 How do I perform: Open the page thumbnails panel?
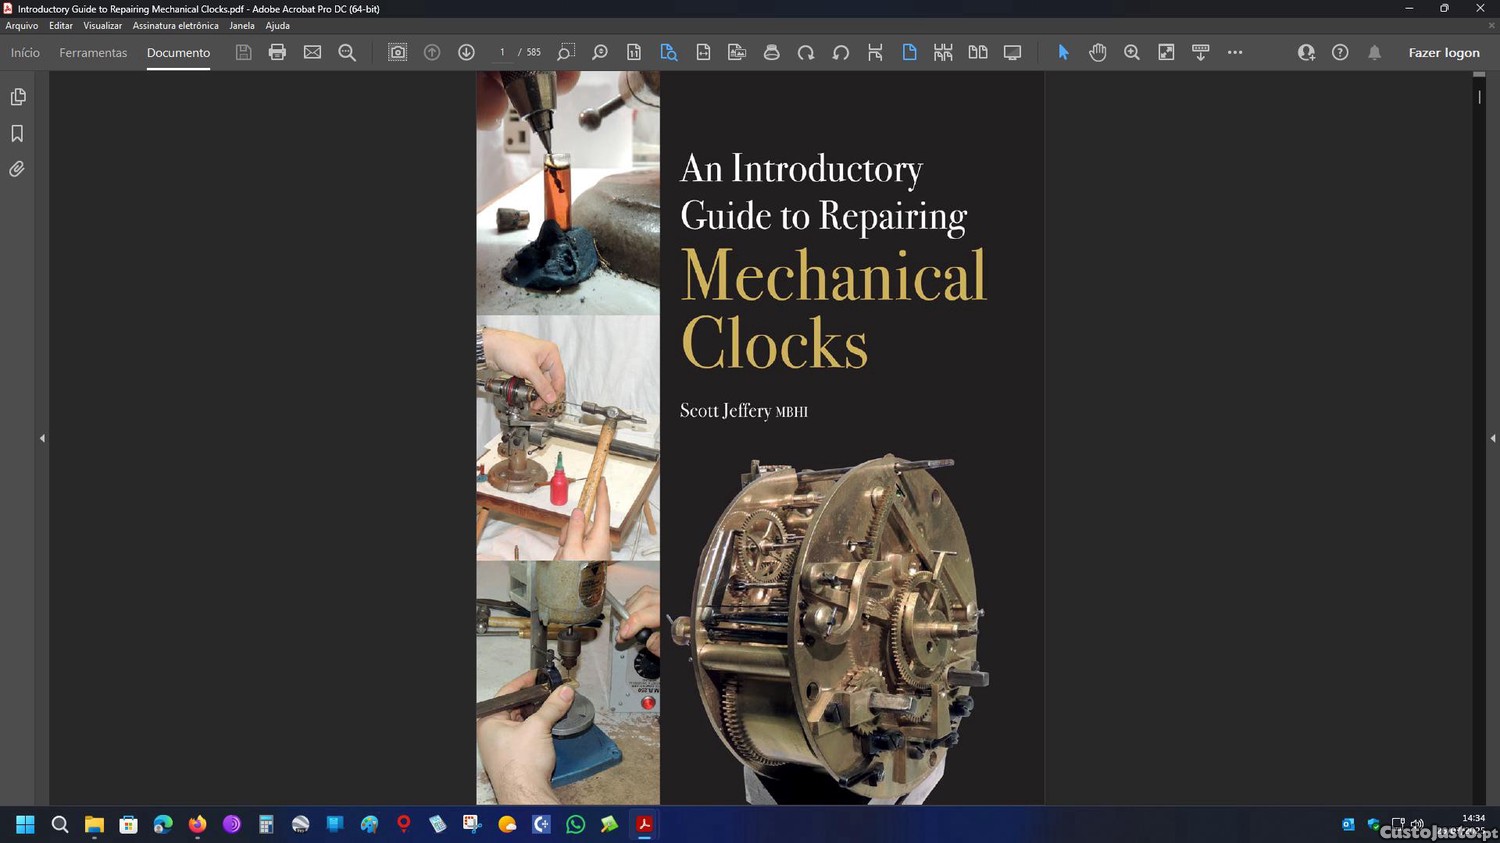[17, 97]
